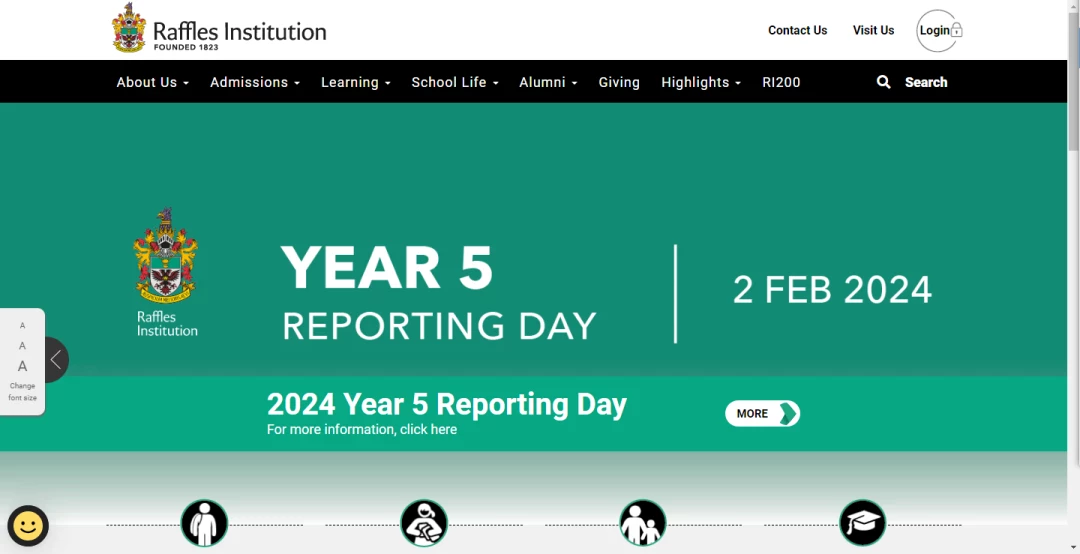Image resolution: width=1080 pixels, height=554 pixels.
Task: Select the smallest font size A
Action: tap(22, 325)
